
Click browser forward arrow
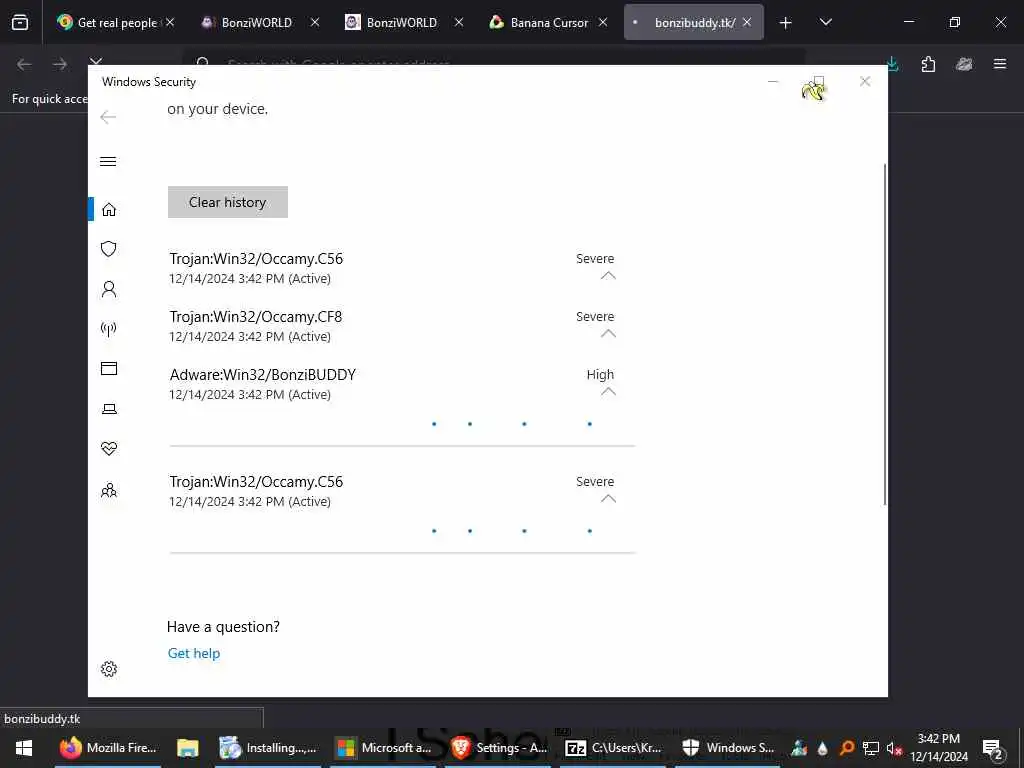pos(60,64)
